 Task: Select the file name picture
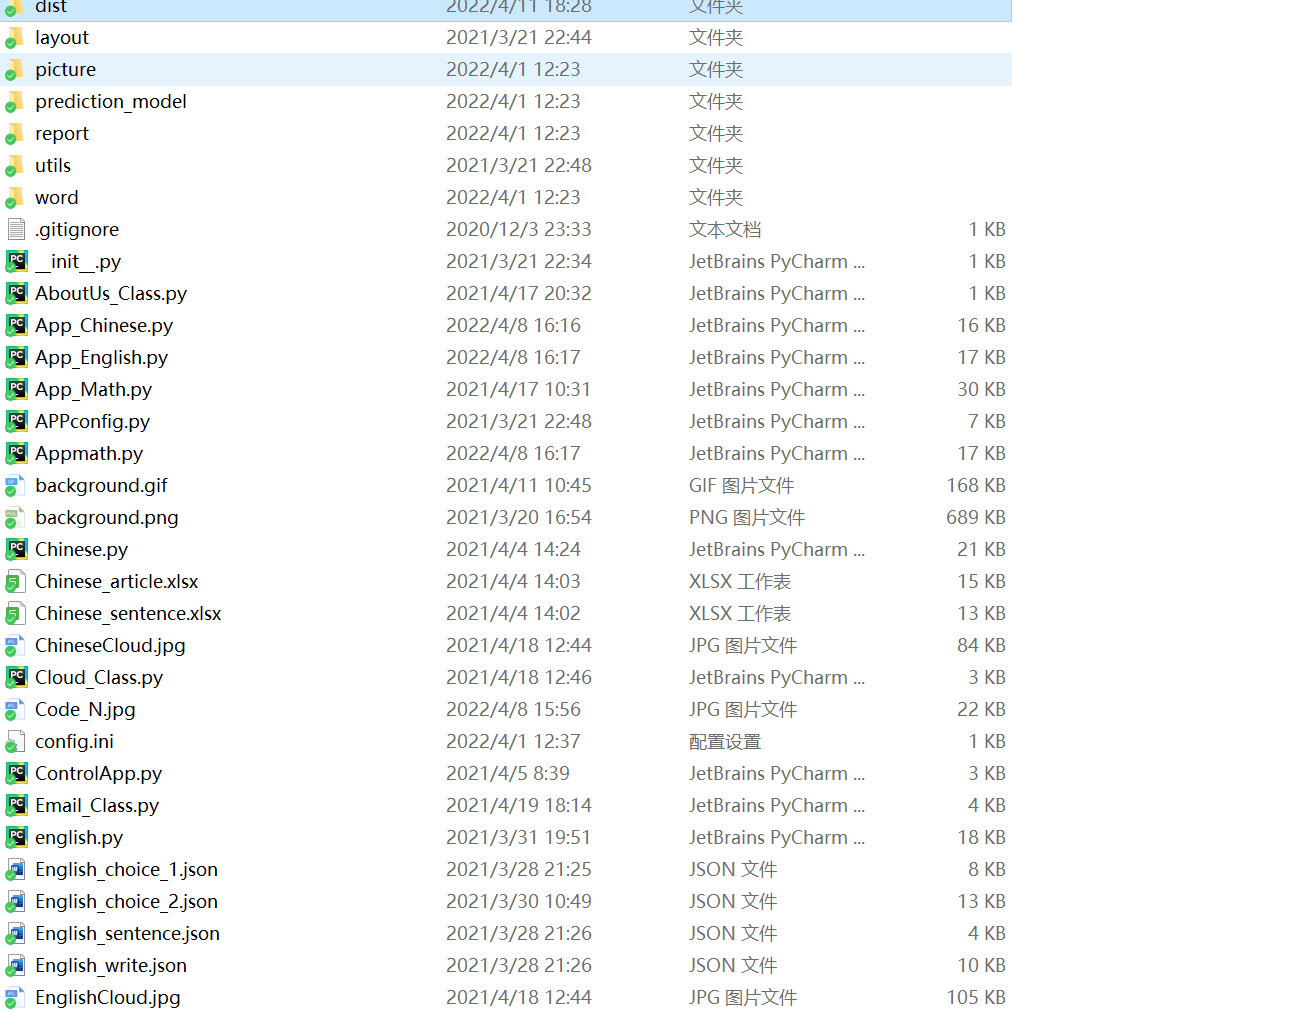(66, 70)
